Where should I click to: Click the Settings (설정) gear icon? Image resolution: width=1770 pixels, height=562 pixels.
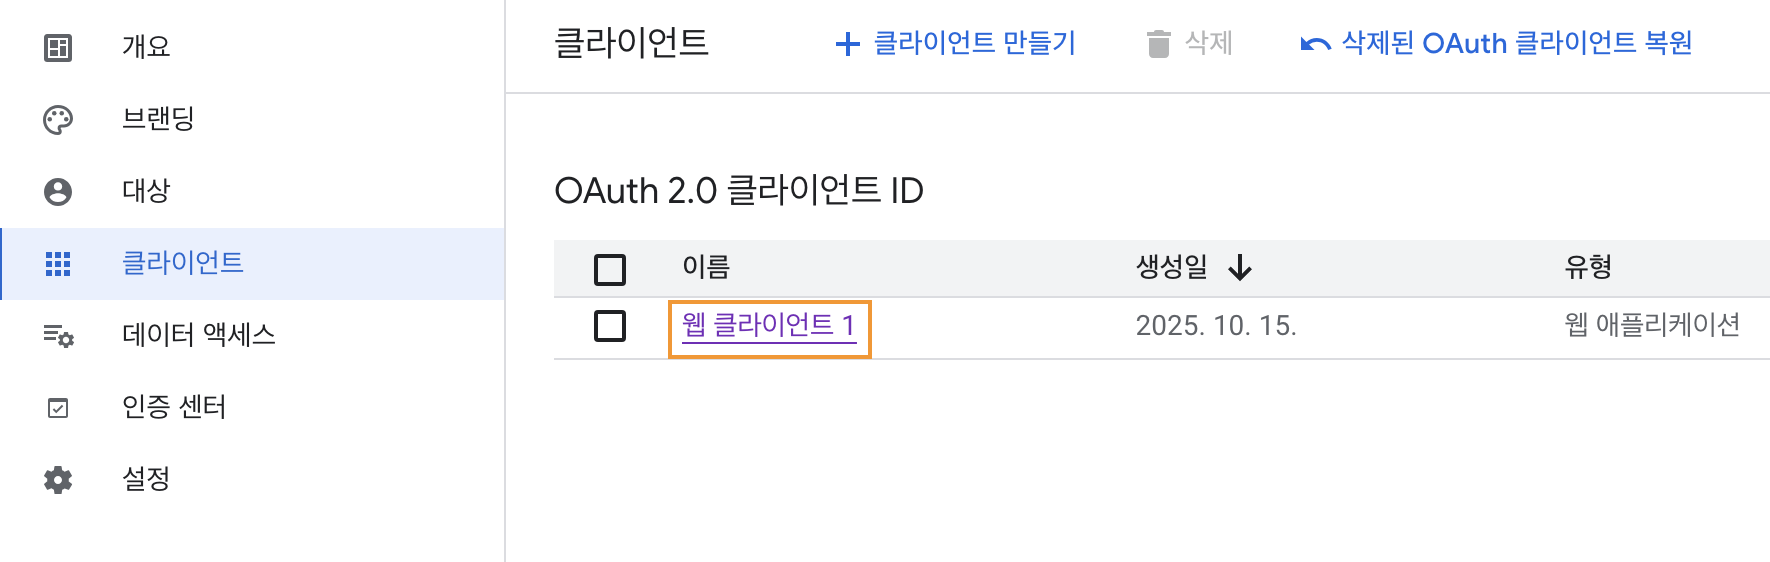58,480
